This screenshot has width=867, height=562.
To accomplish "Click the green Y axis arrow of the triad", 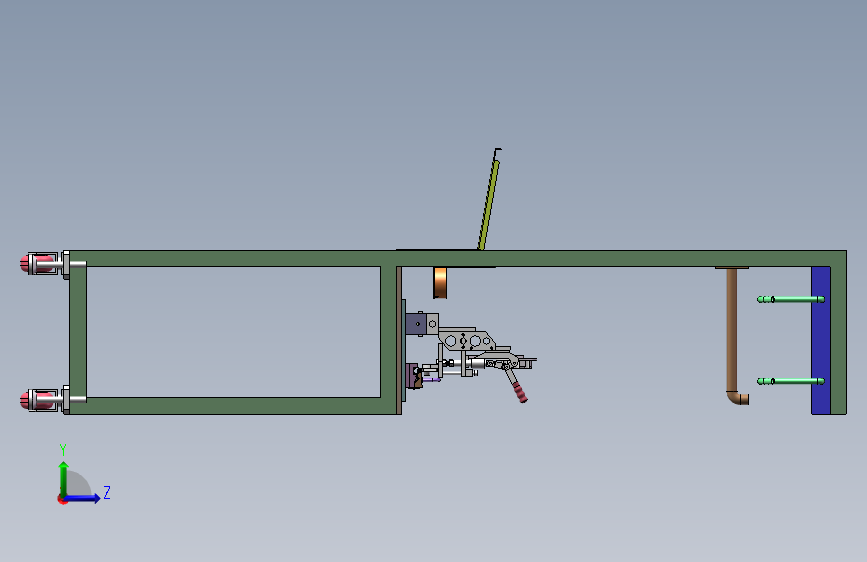I will tap(64, 478).
